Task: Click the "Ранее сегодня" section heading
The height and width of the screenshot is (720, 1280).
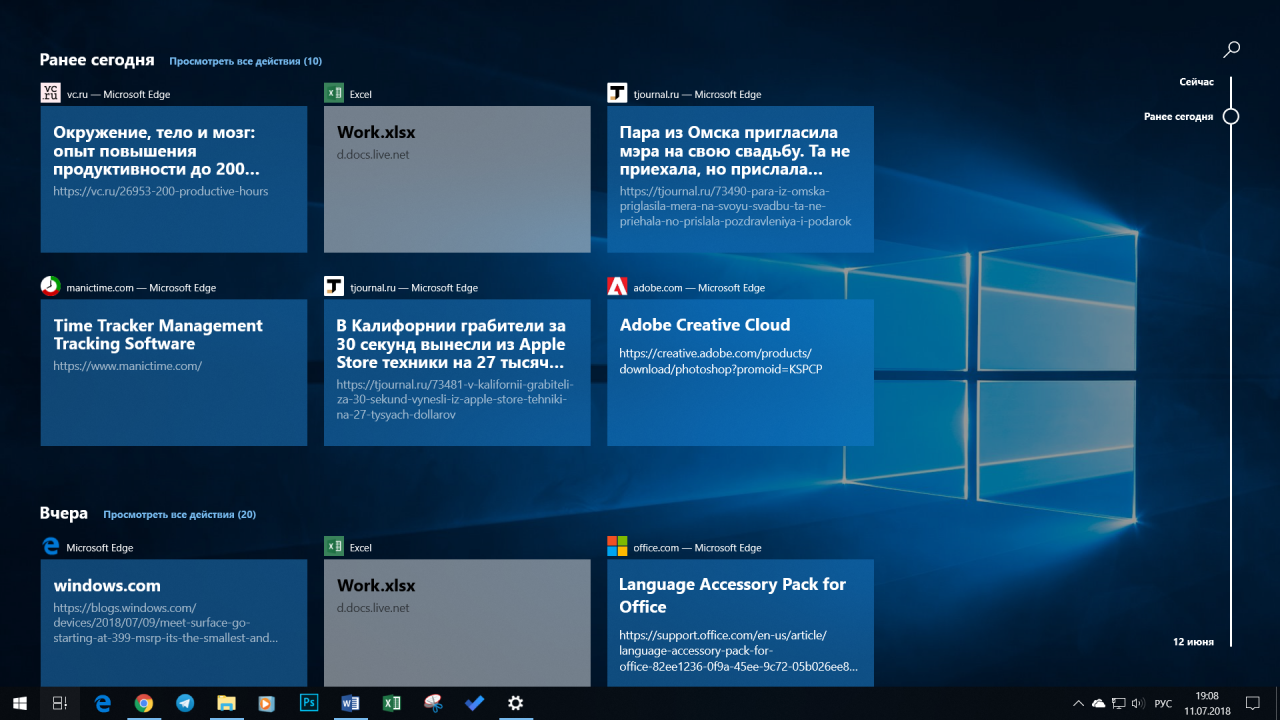Action: 97,60
